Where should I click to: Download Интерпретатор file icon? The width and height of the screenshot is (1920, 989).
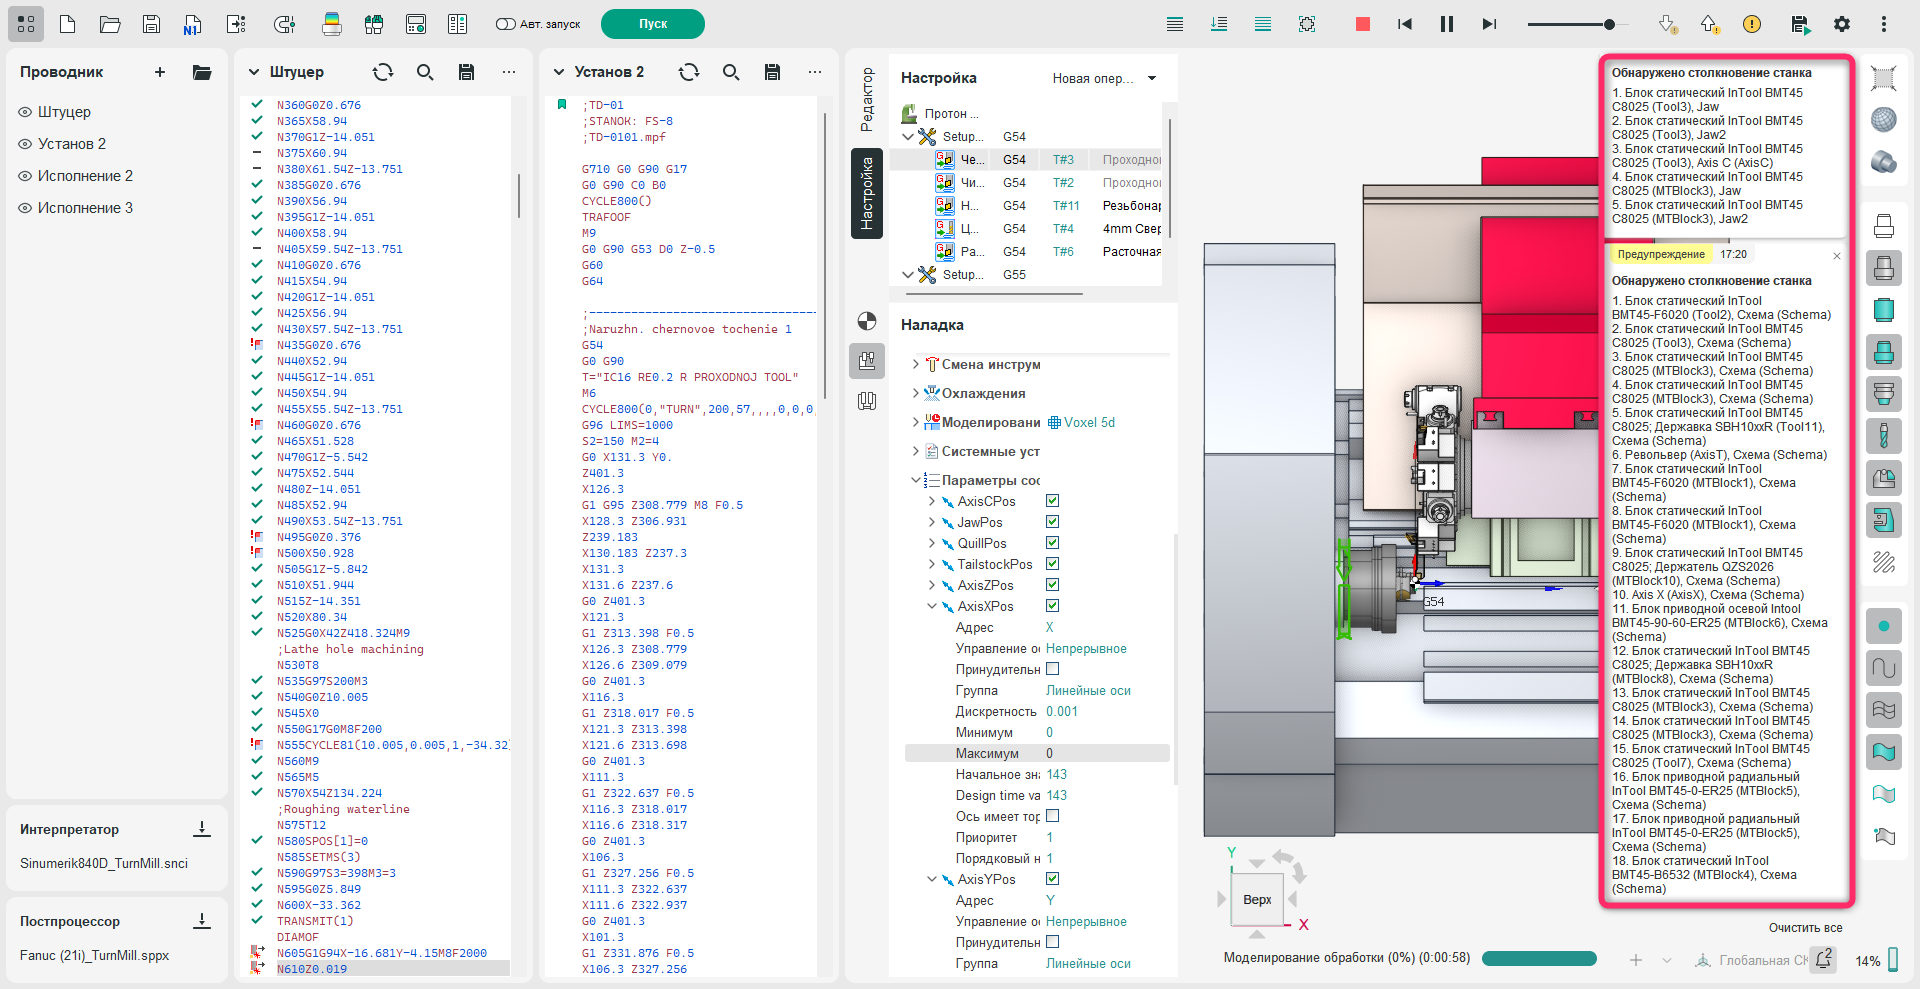coord(202,829)
